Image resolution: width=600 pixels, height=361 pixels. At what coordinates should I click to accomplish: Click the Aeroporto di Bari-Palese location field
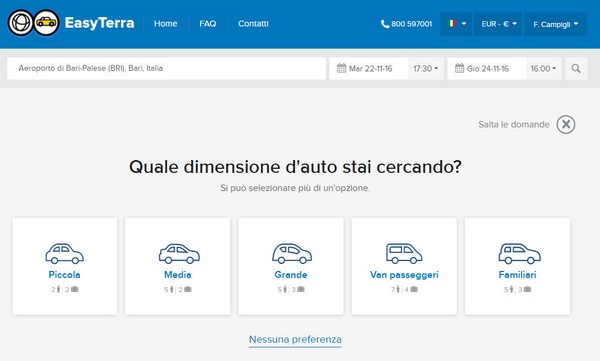pyautogui.click(x=166, y=69)
